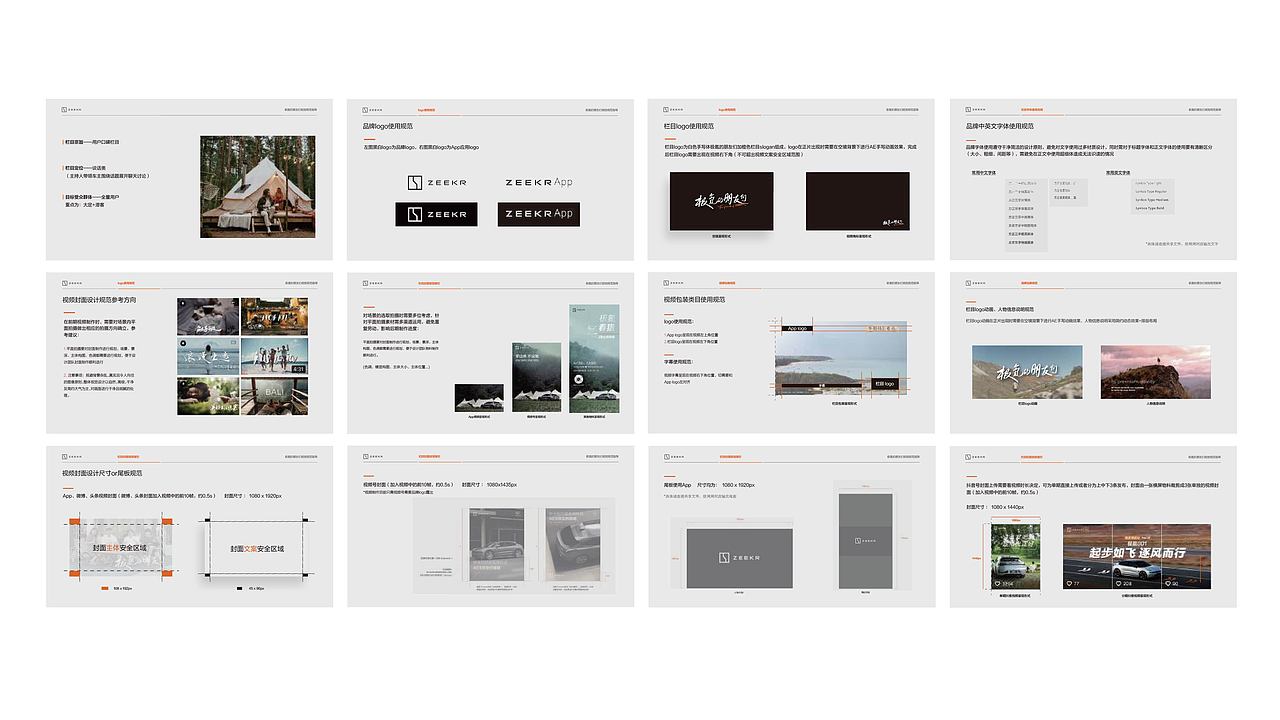Open the pink-sky hiker image
This screenshot has width=1280, height=720.
(x=1155, y=372)
